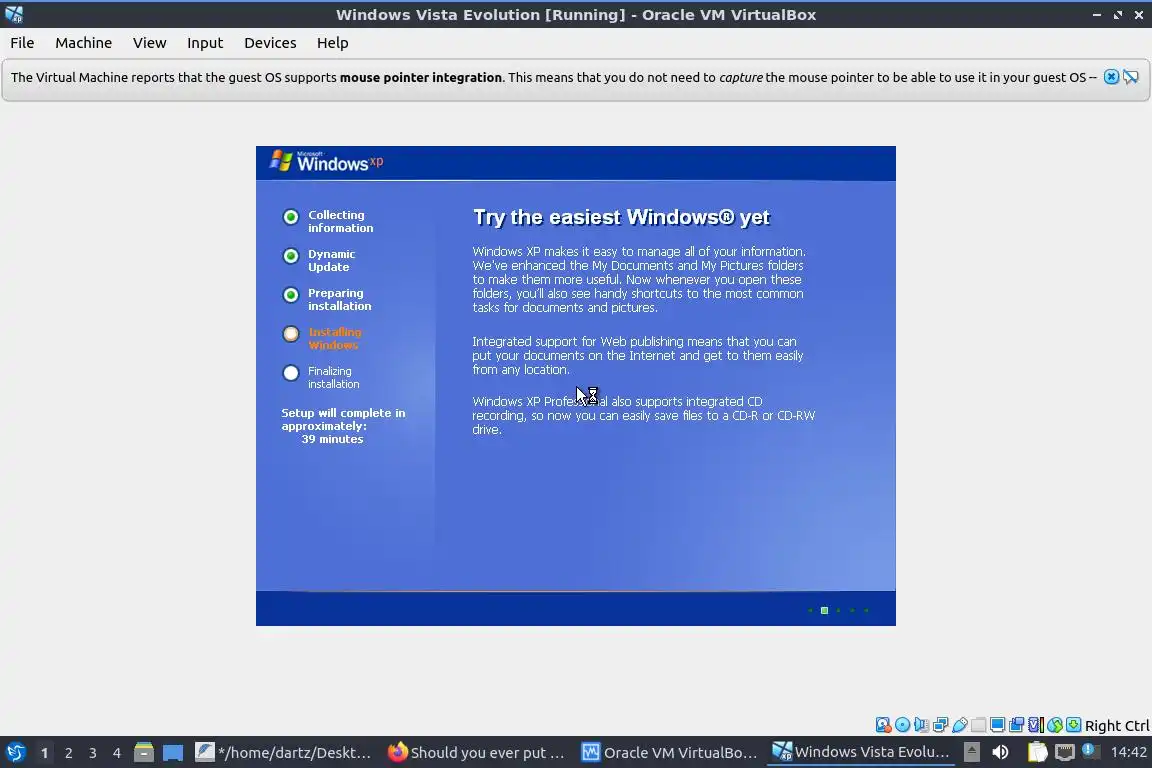Dismiss the mouse pointer integration notification
Screen dimensions: 1152x768
tap(1111, 77)
